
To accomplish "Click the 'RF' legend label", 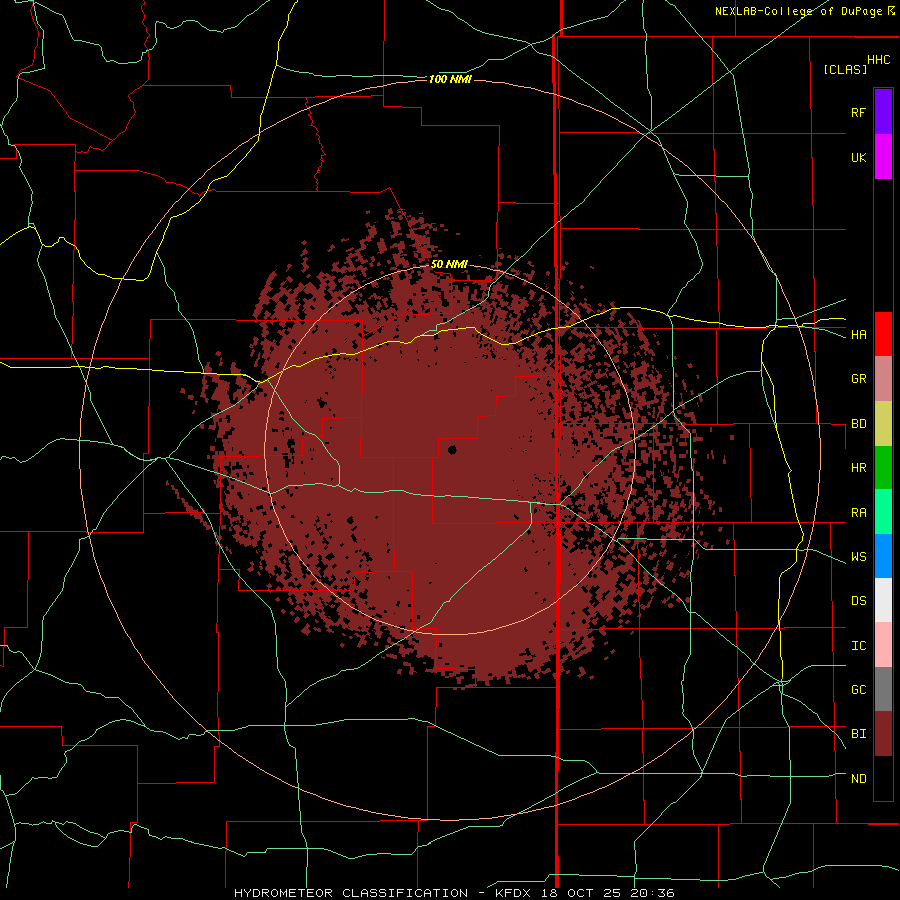I will [858, 112].
